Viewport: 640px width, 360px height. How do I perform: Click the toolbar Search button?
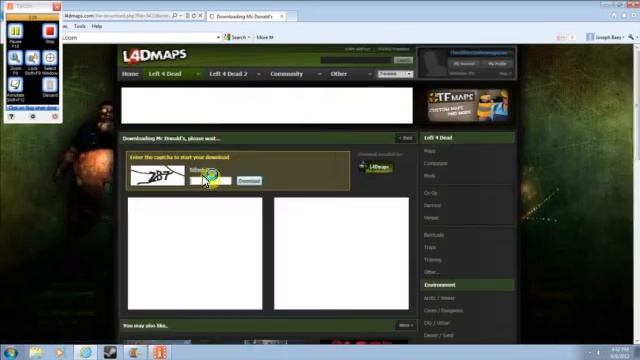click(x=237, y=38)
